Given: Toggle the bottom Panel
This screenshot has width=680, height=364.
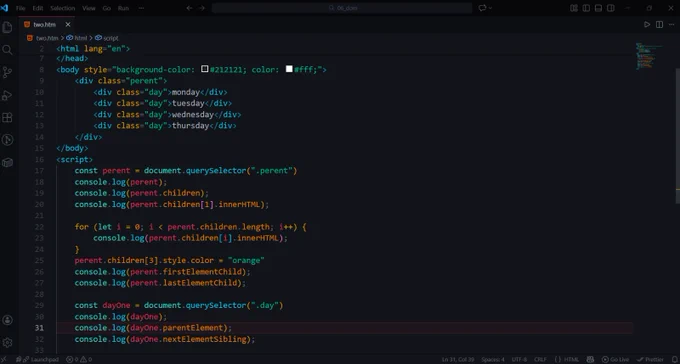Looking at the screenshot, I should pos(598,8).
